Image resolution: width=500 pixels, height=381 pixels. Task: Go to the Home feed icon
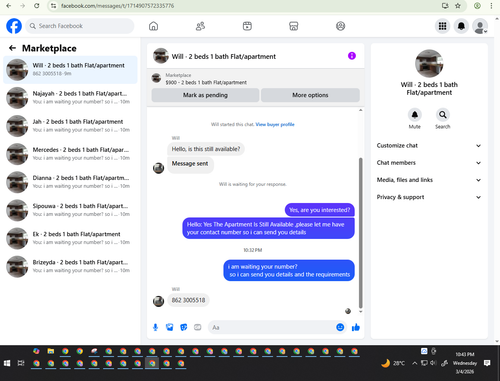tap(153, 26)
